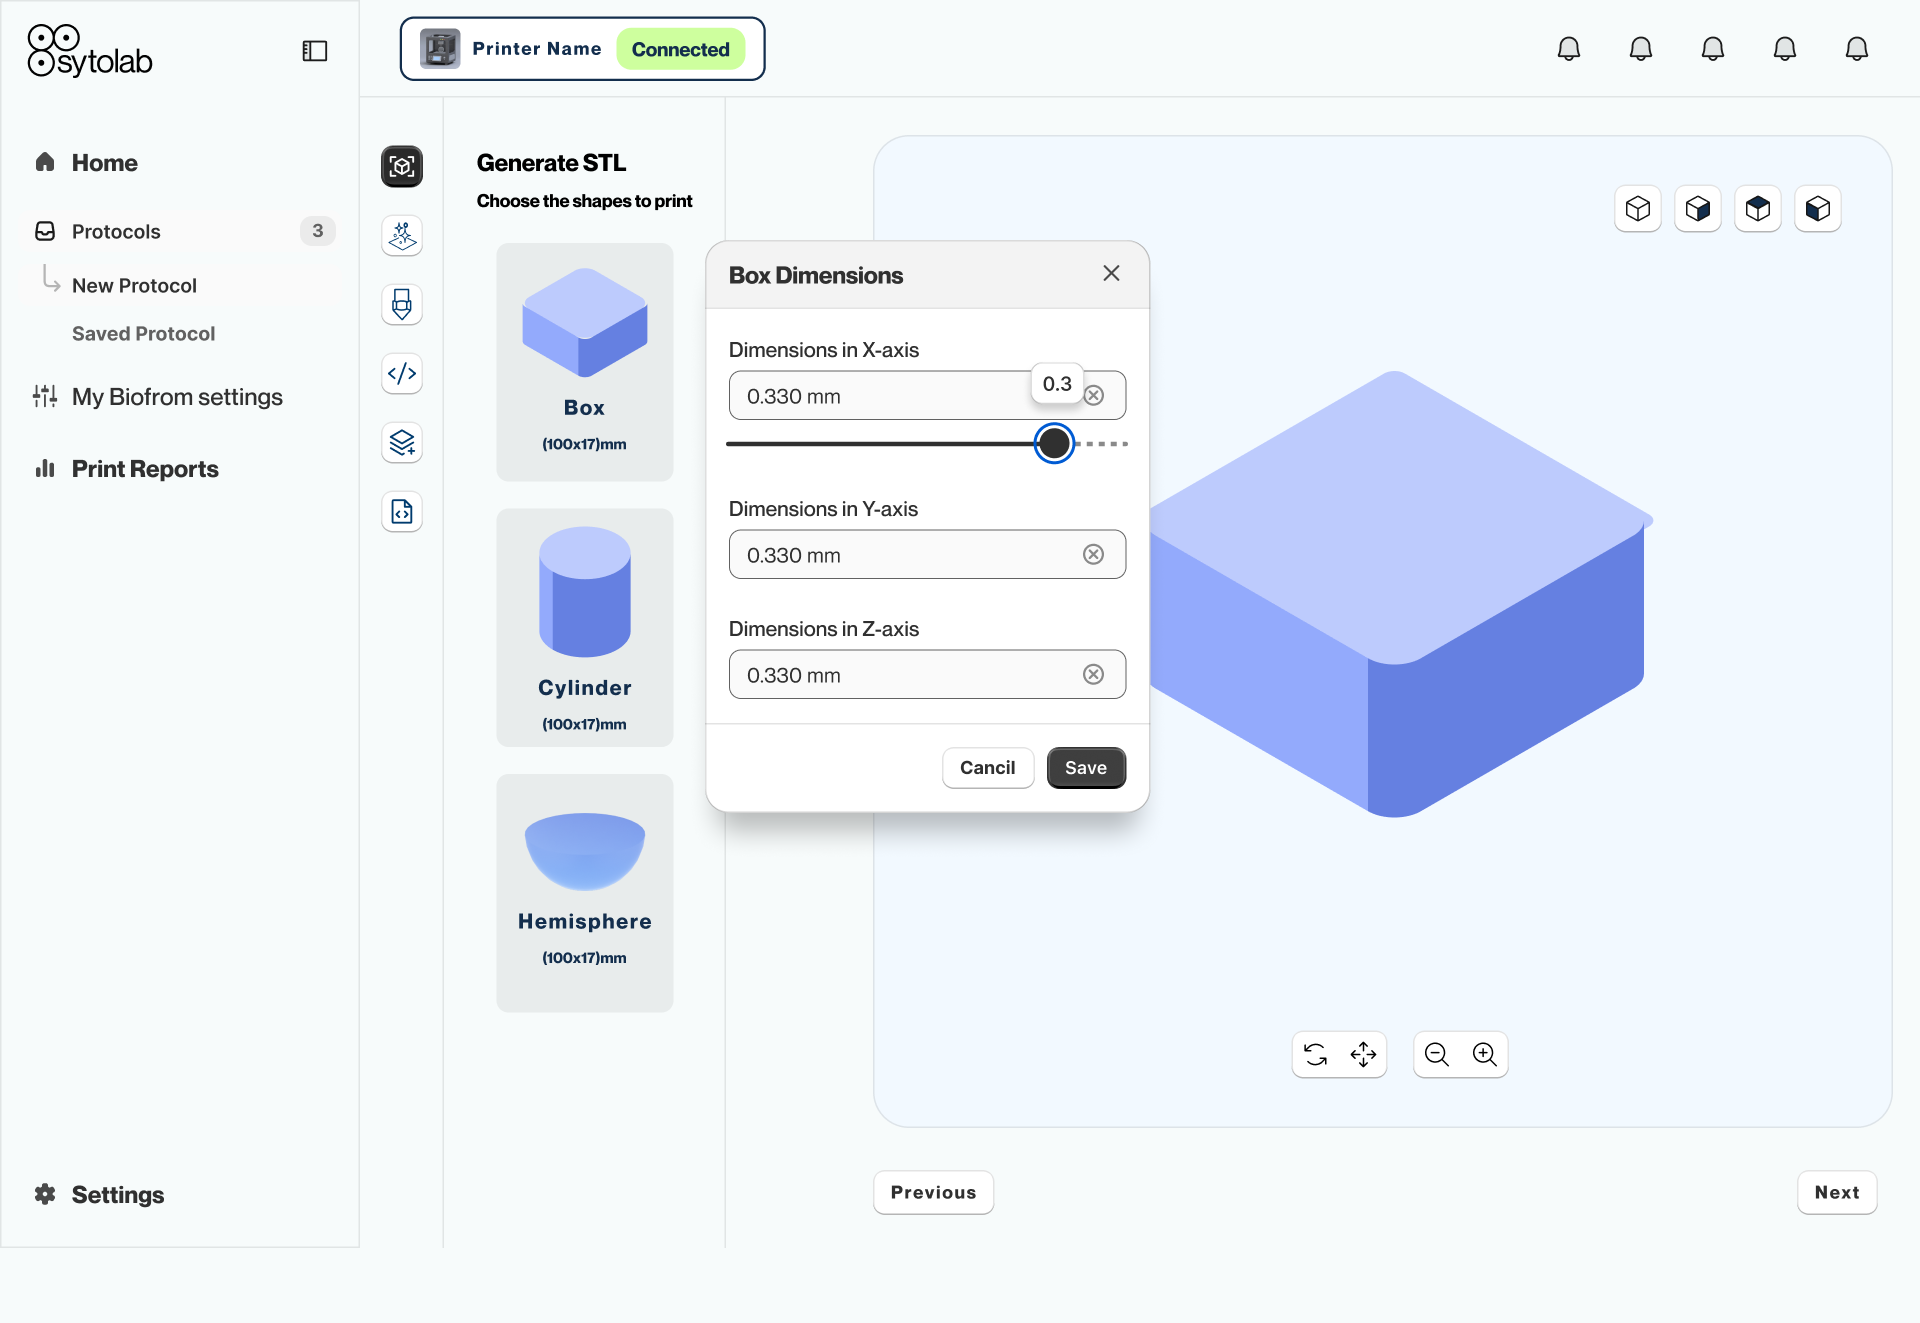Open New Protocol in sidebar
Image resolution: width=1920 pixels, height=1323 pixels.
point(134,286)
